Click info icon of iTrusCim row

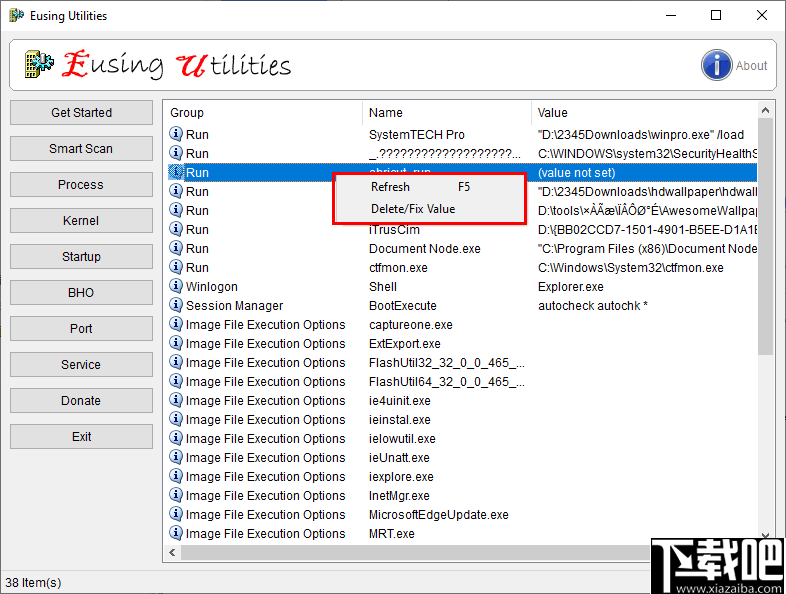point(175,229)
